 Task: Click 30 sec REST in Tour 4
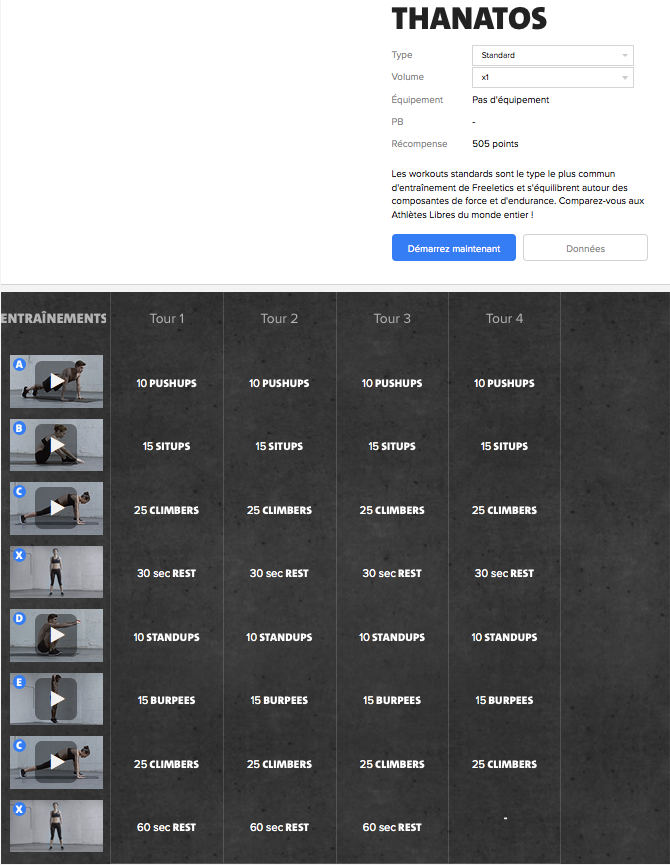[x=505, y=573]
